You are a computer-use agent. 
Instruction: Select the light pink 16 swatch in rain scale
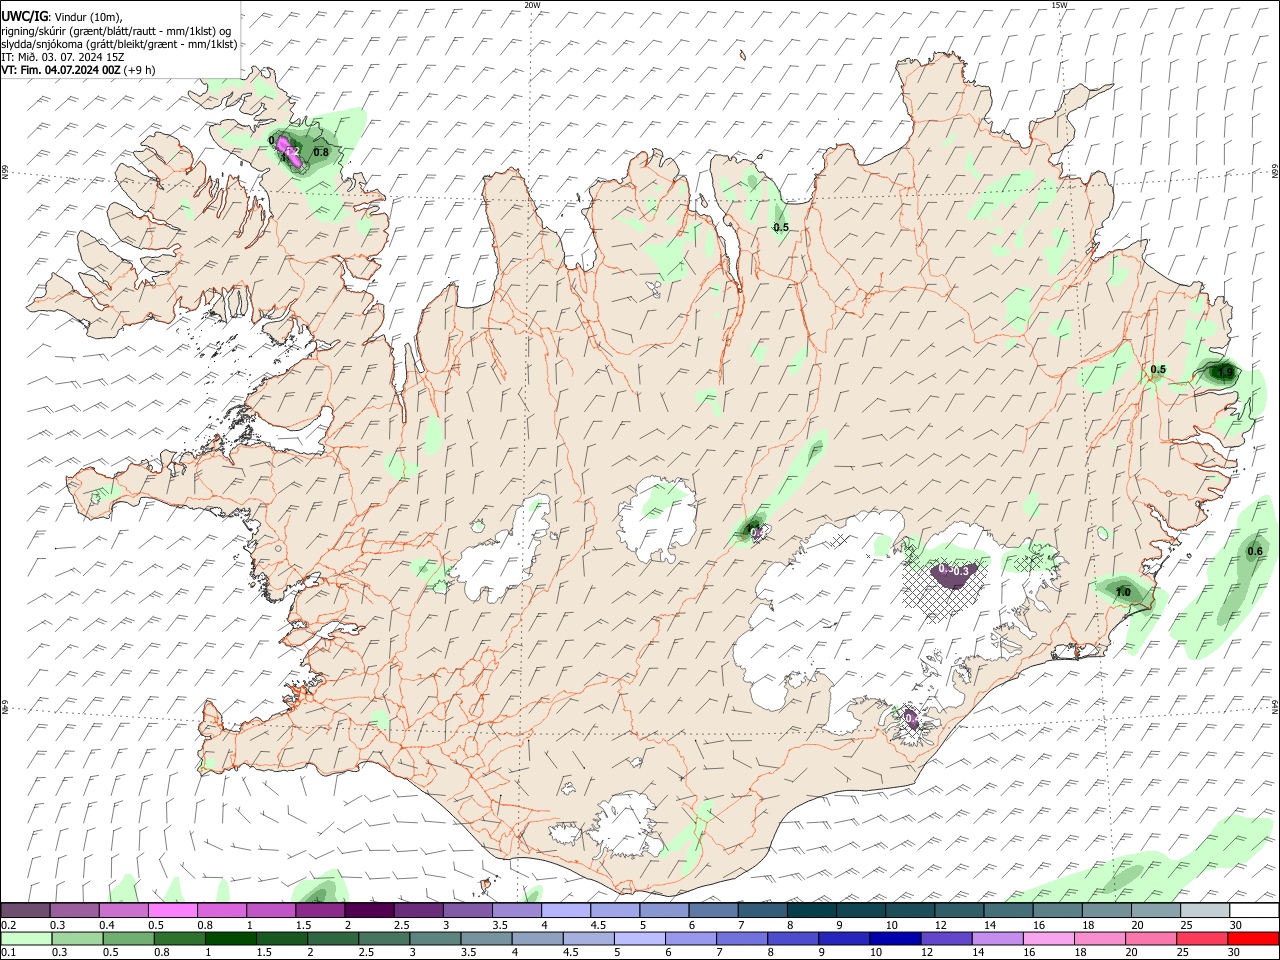tap(1049, 938)
